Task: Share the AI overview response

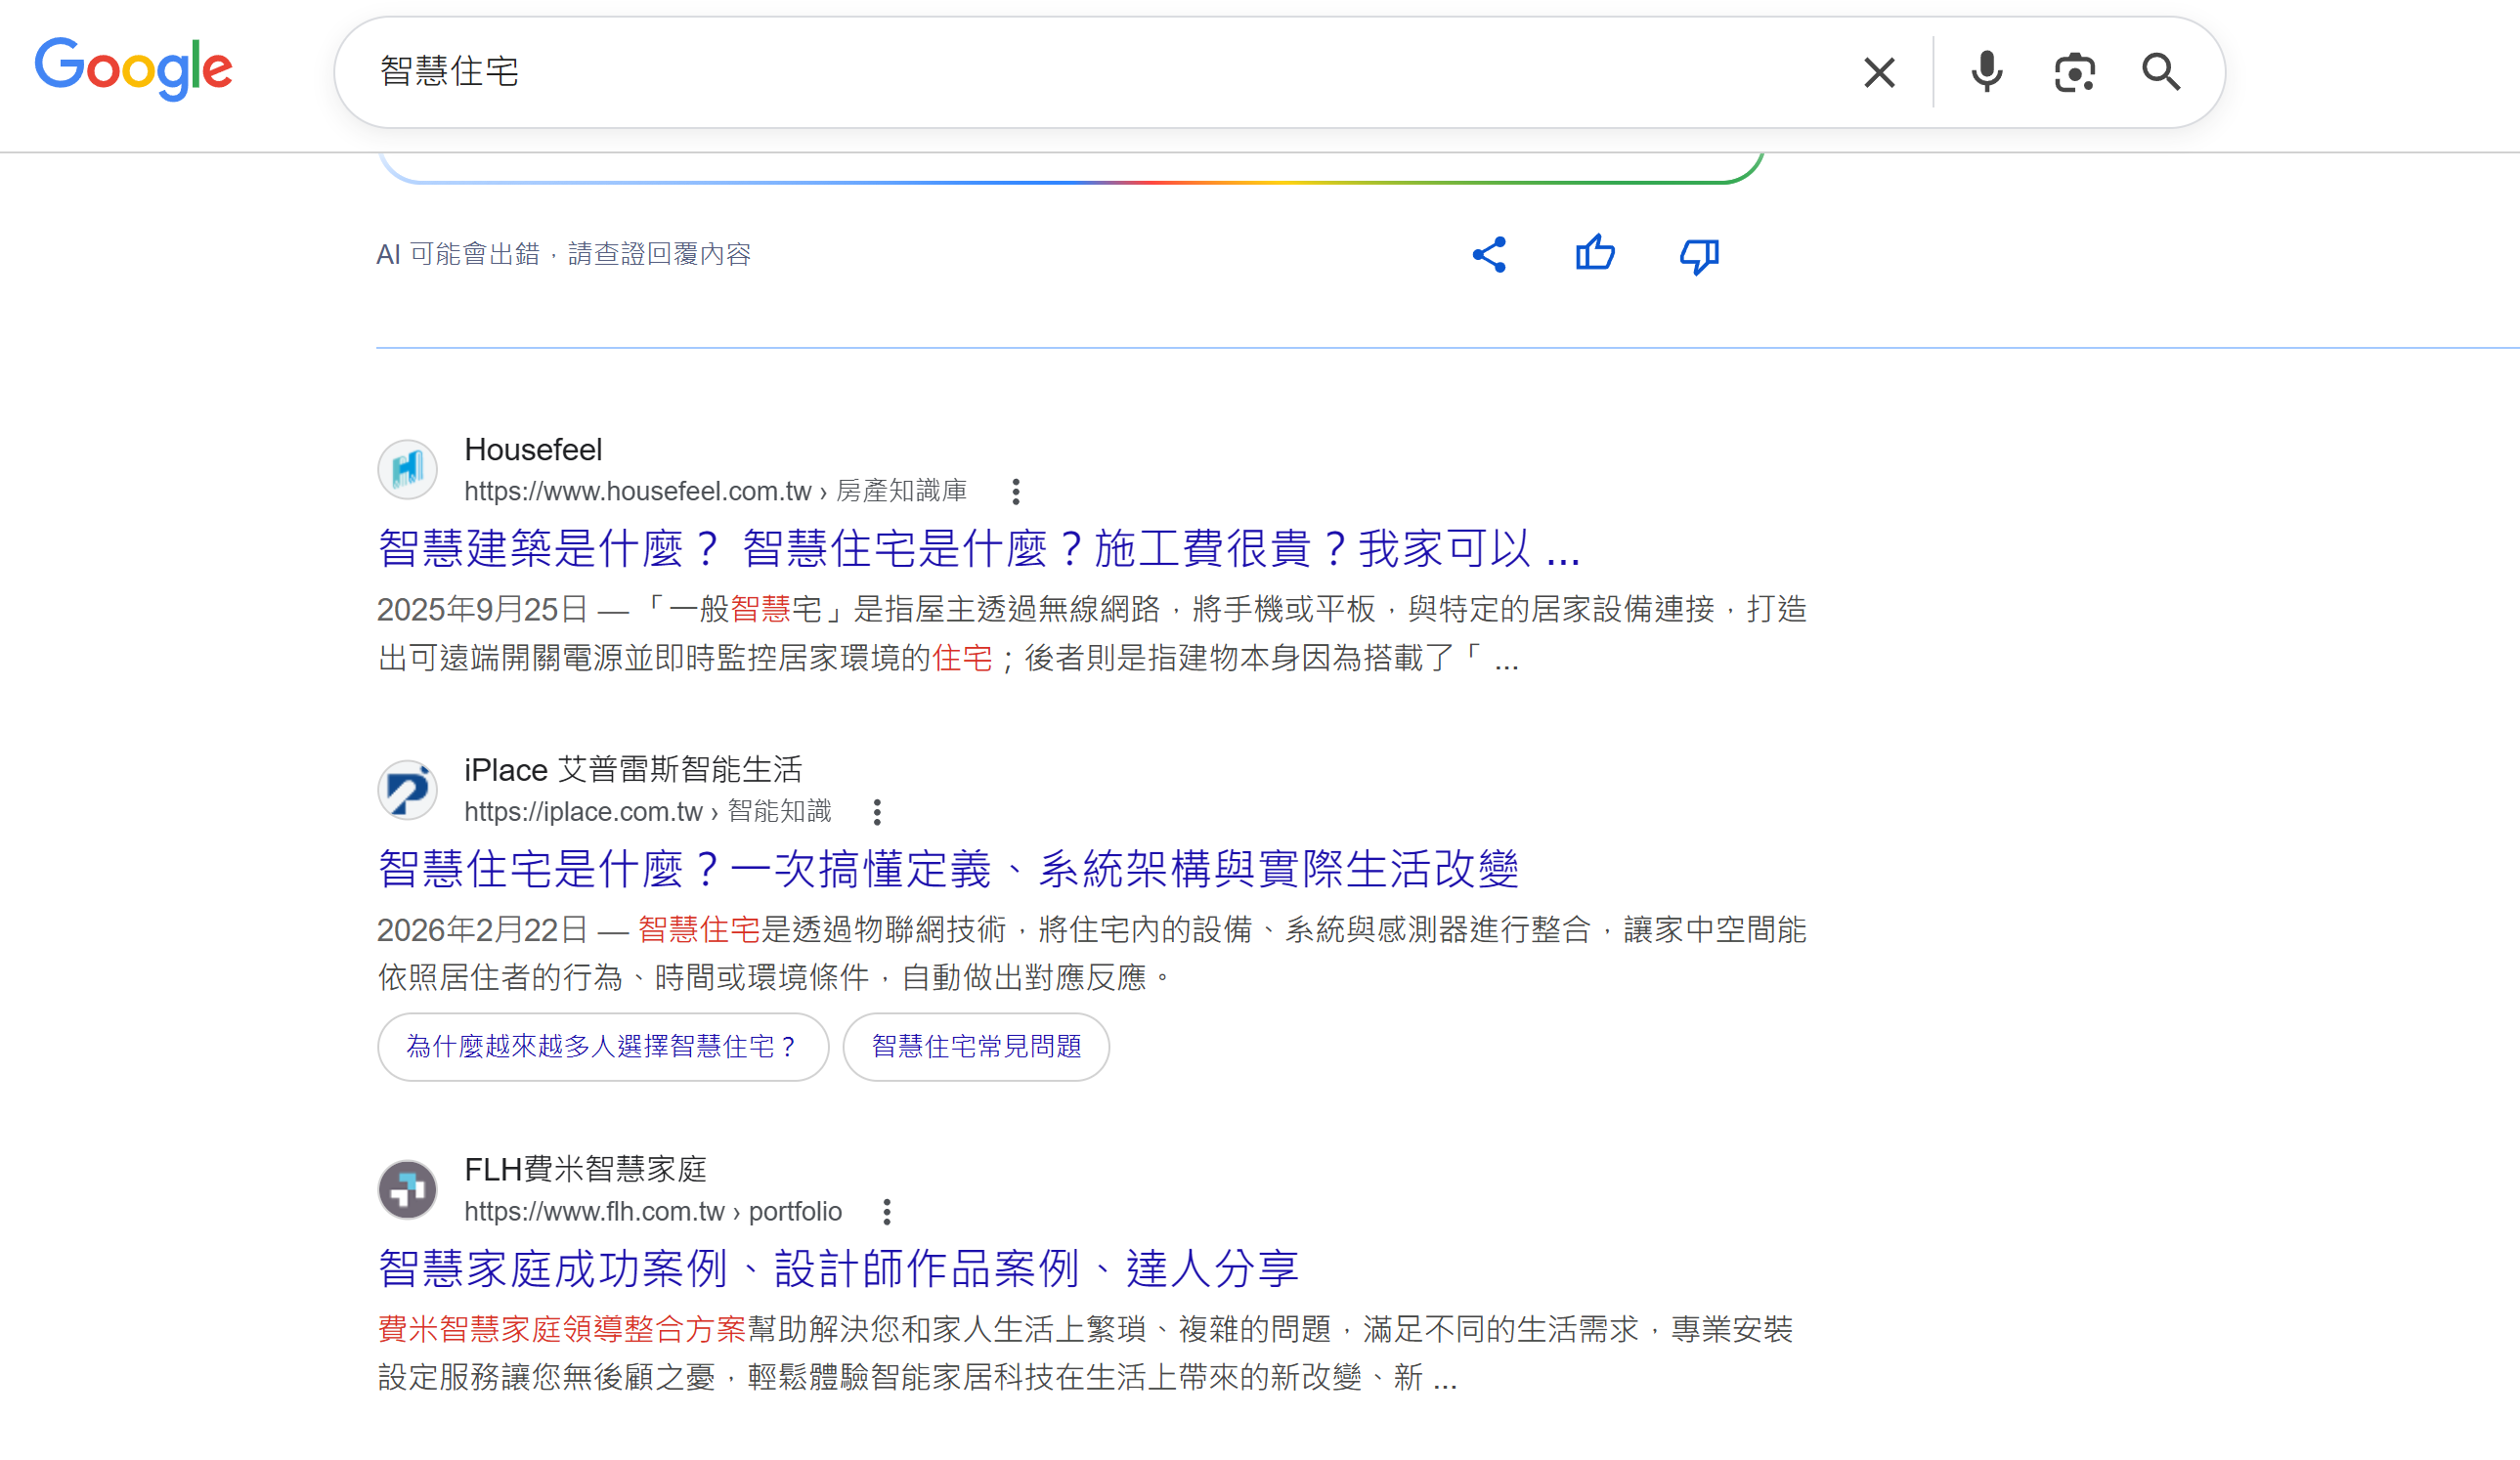Action: 1489,254
